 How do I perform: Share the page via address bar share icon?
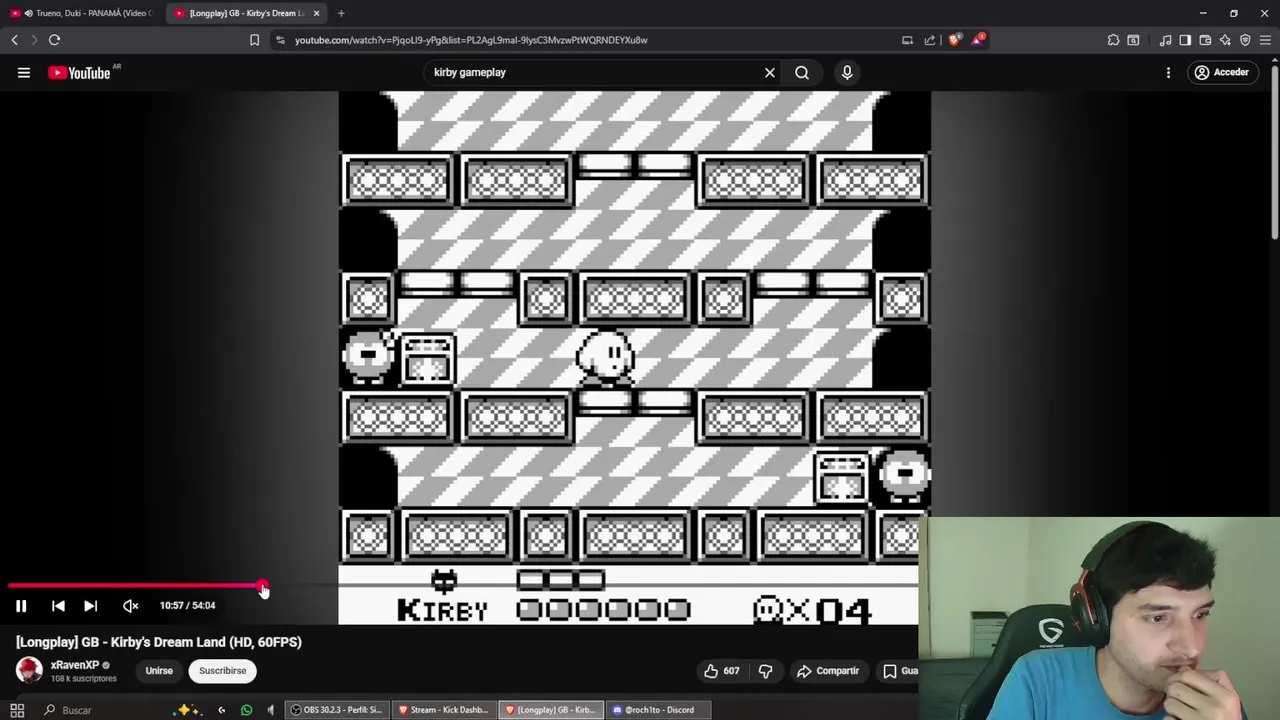click(x=930, y=40)
